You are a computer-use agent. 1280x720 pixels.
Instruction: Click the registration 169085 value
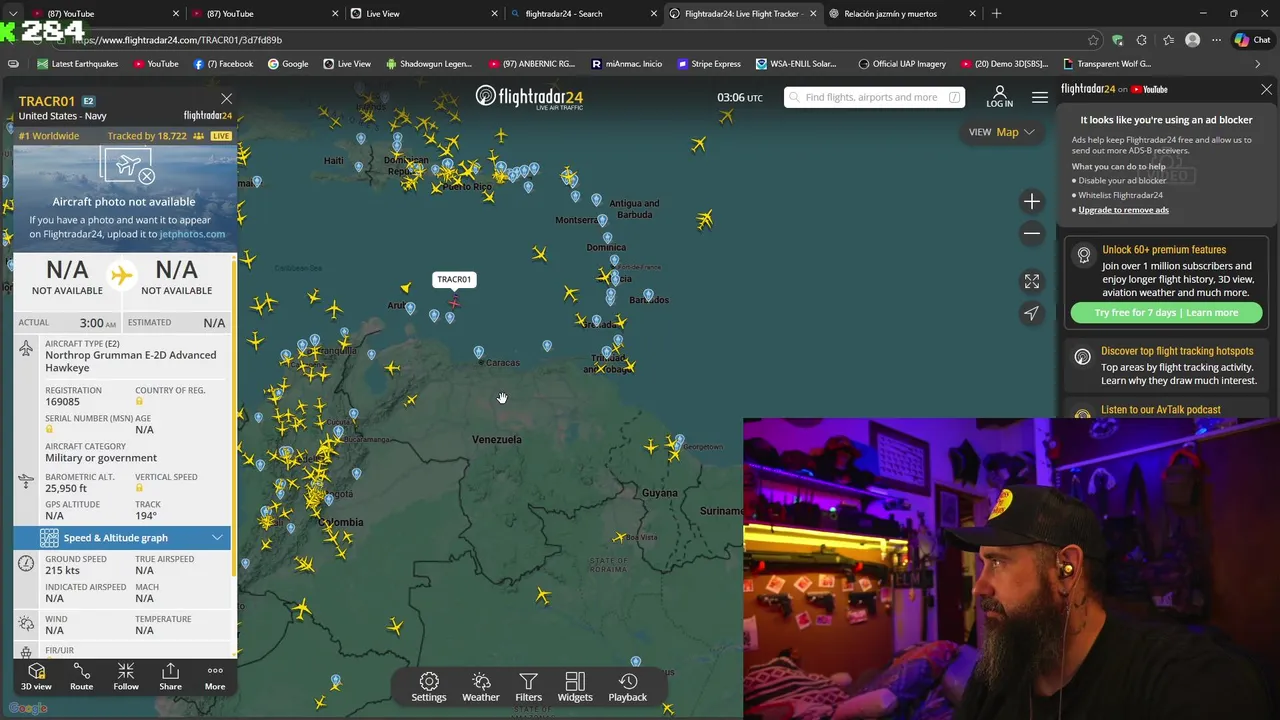62,402
